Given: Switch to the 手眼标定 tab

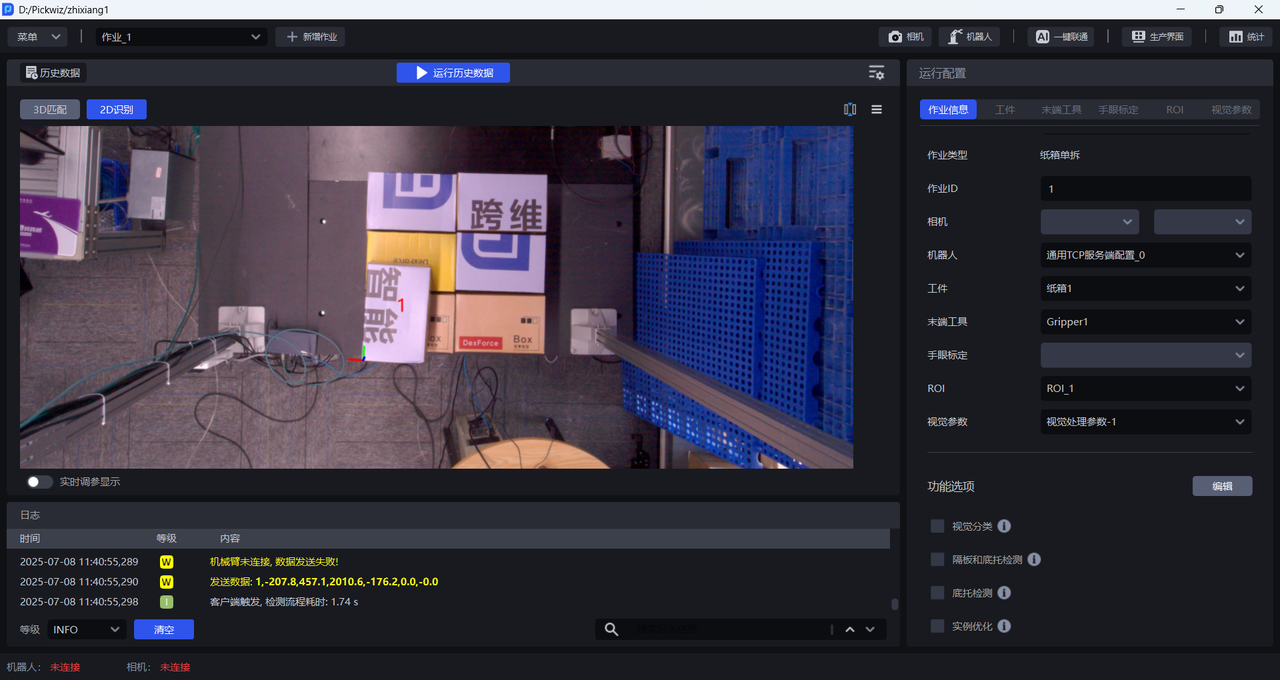Looking at the screenshot, I should (1118, 110).
